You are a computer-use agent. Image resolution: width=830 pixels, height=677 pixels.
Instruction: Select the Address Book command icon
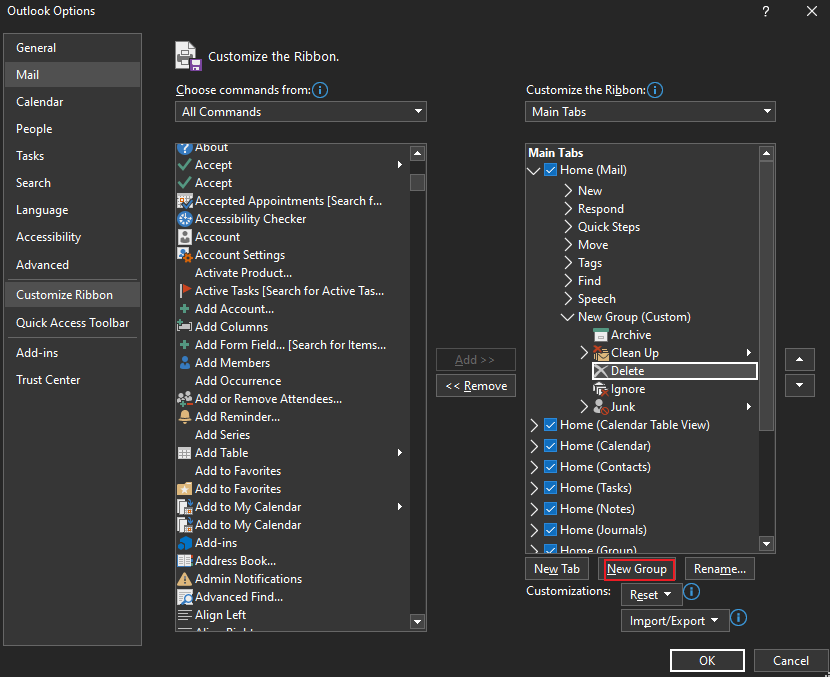183,560
